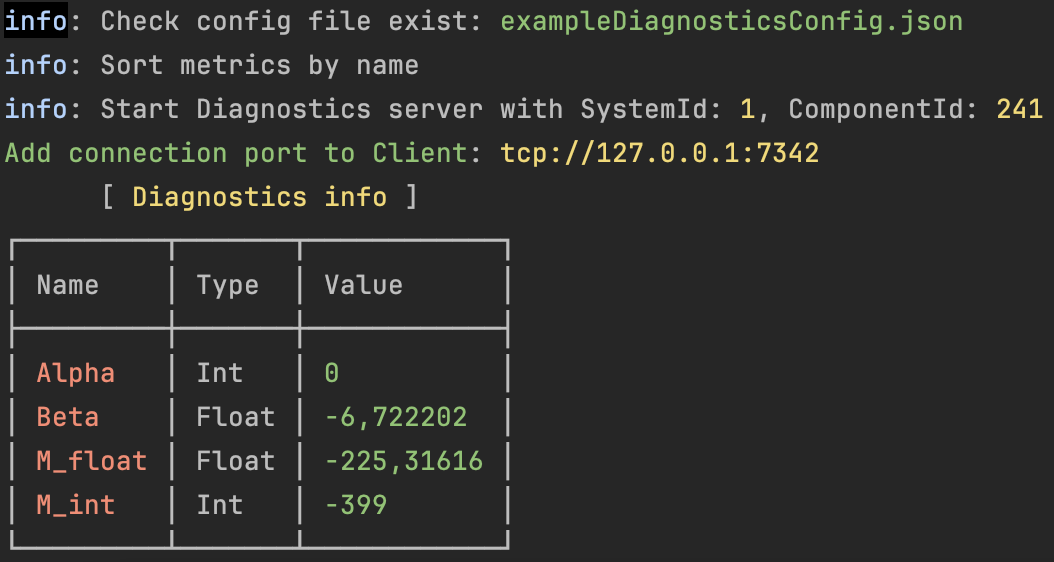Select the Alpha metric name
The height and width of the screenshot is (562, 1054).
(x=76, y=373)
